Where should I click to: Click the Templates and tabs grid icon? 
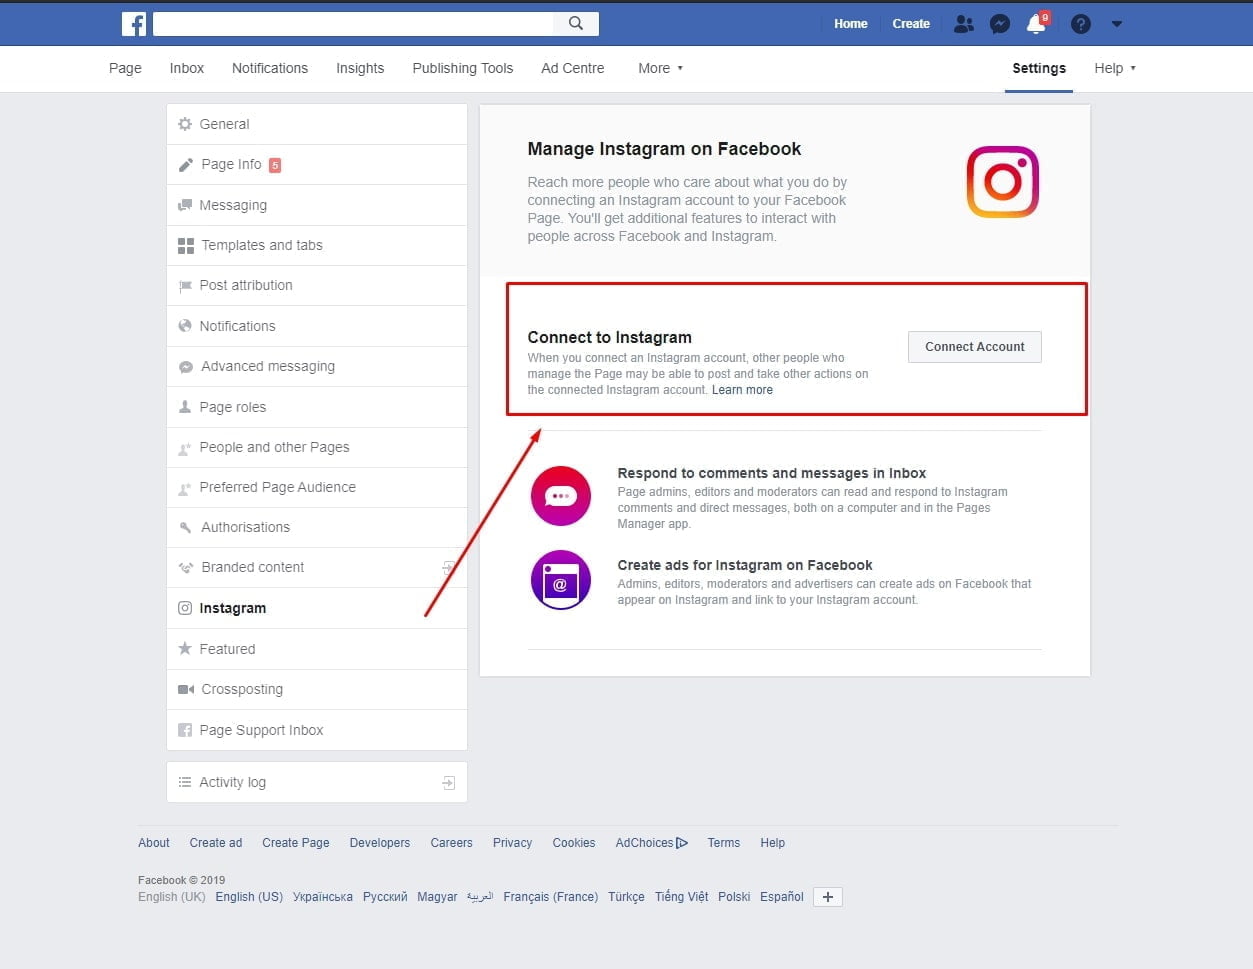pyautogui.click(x=186, y=245)
